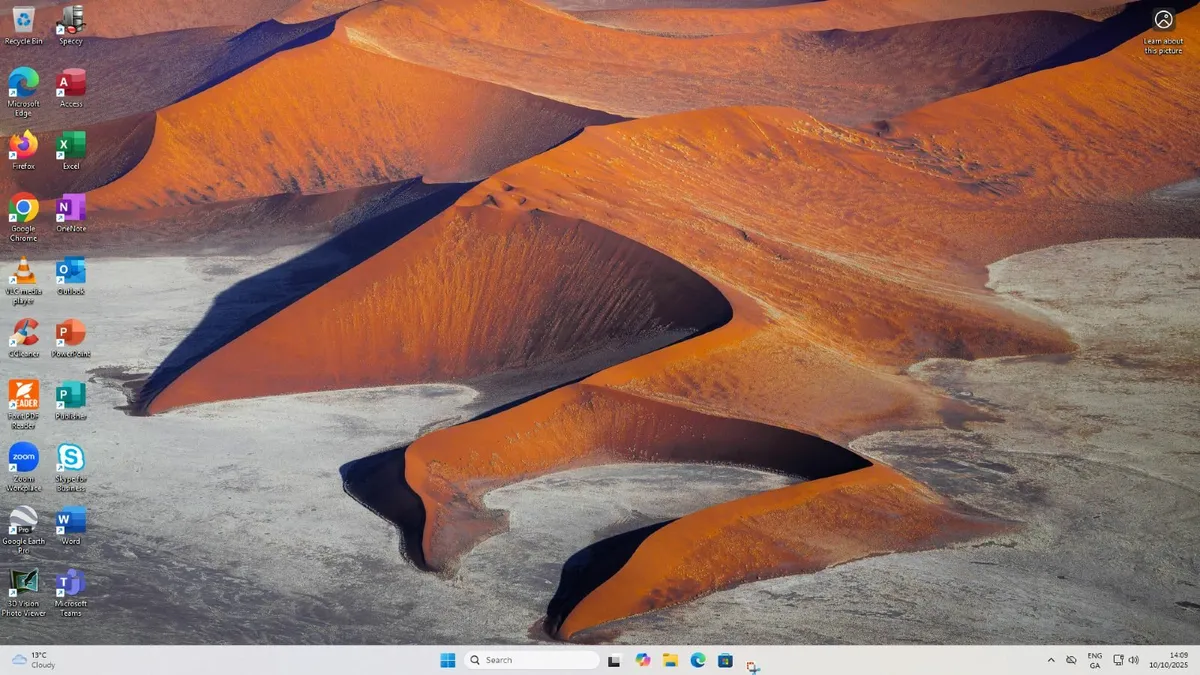1200x675 pixels.
Task: Expand the hidden icons in system tray
Action: (x=1051, y=660)
